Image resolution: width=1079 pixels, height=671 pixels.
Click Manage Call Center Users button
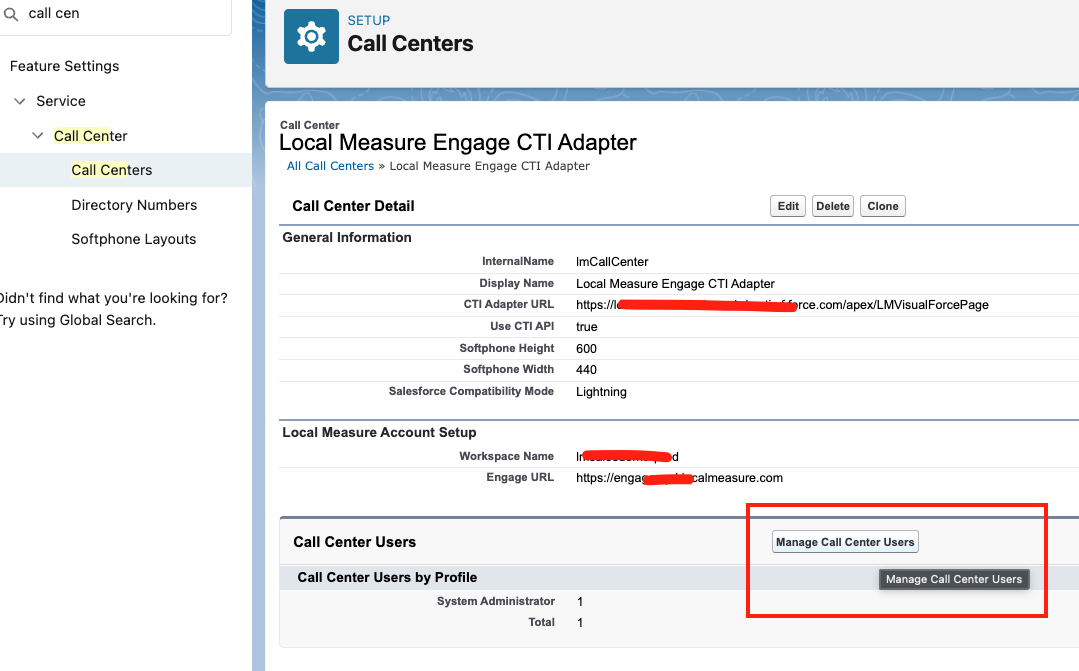coord(845,542)
